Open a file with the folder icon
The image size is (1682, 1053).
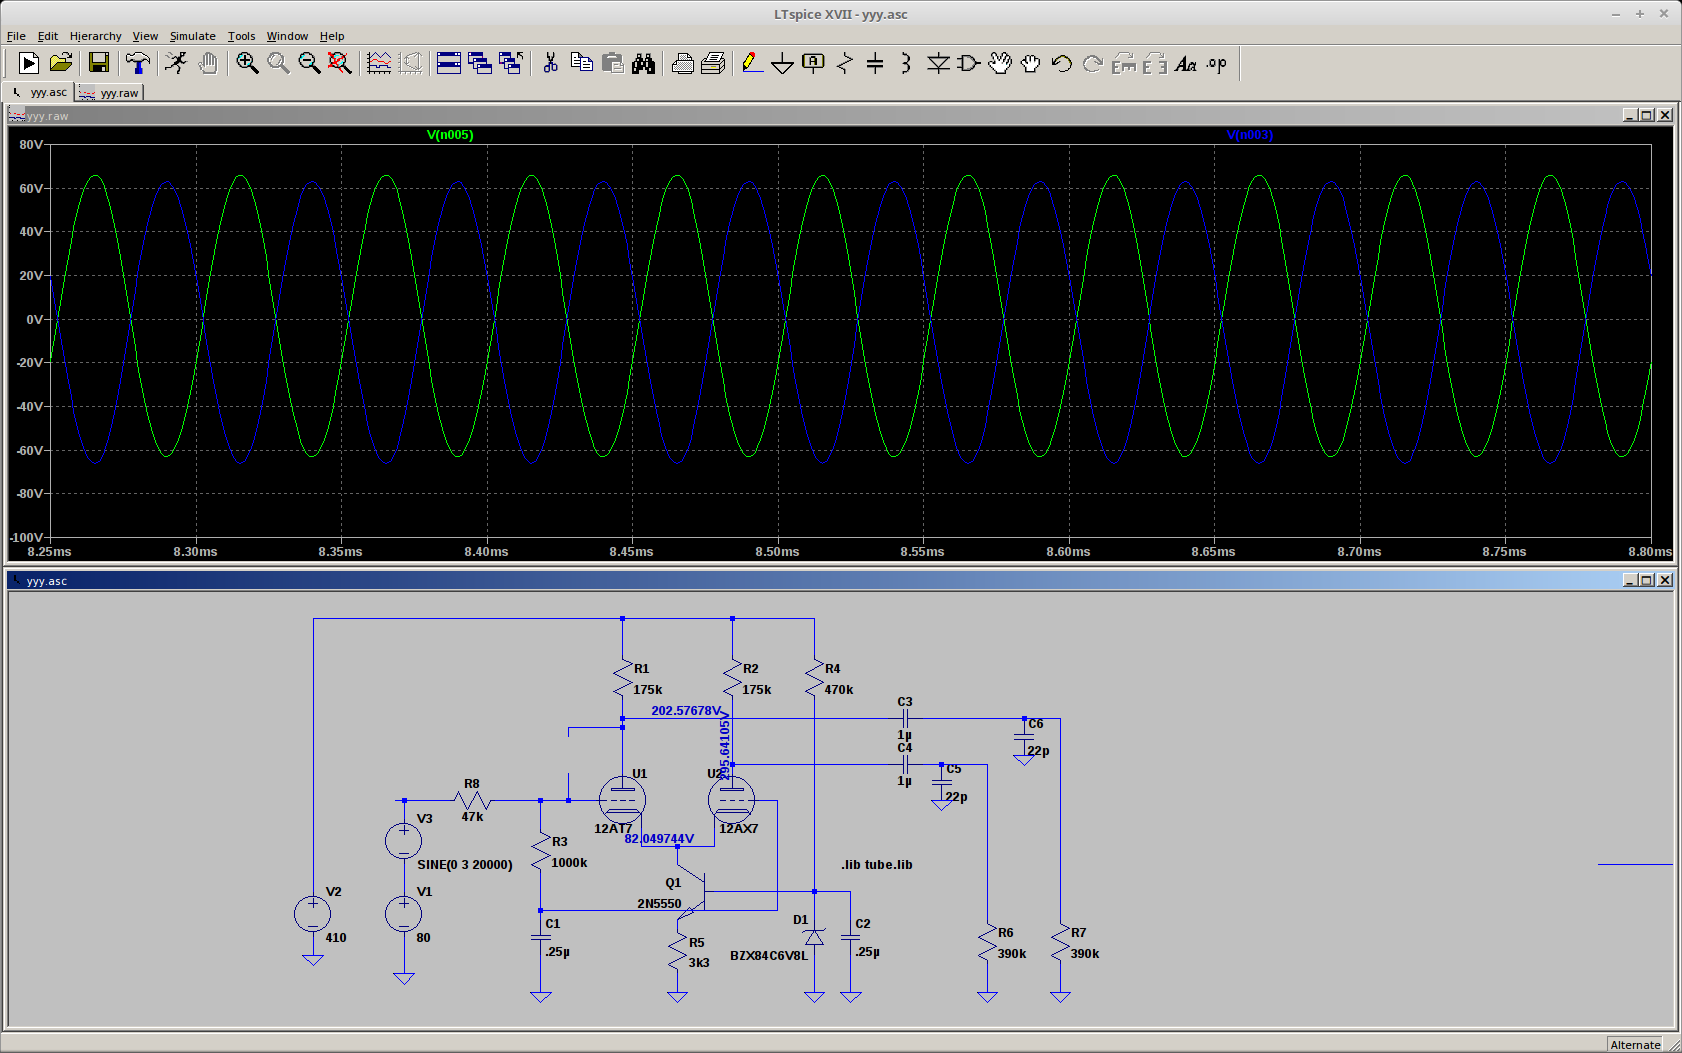[x=61, y=63]
